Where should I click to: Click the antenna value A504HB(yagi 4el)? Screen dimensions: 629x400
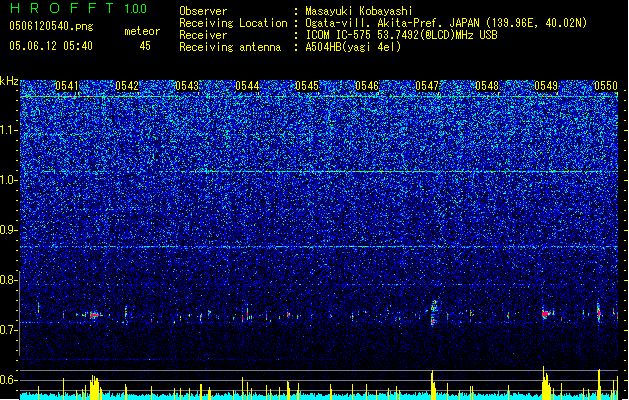tap(353, 47)
